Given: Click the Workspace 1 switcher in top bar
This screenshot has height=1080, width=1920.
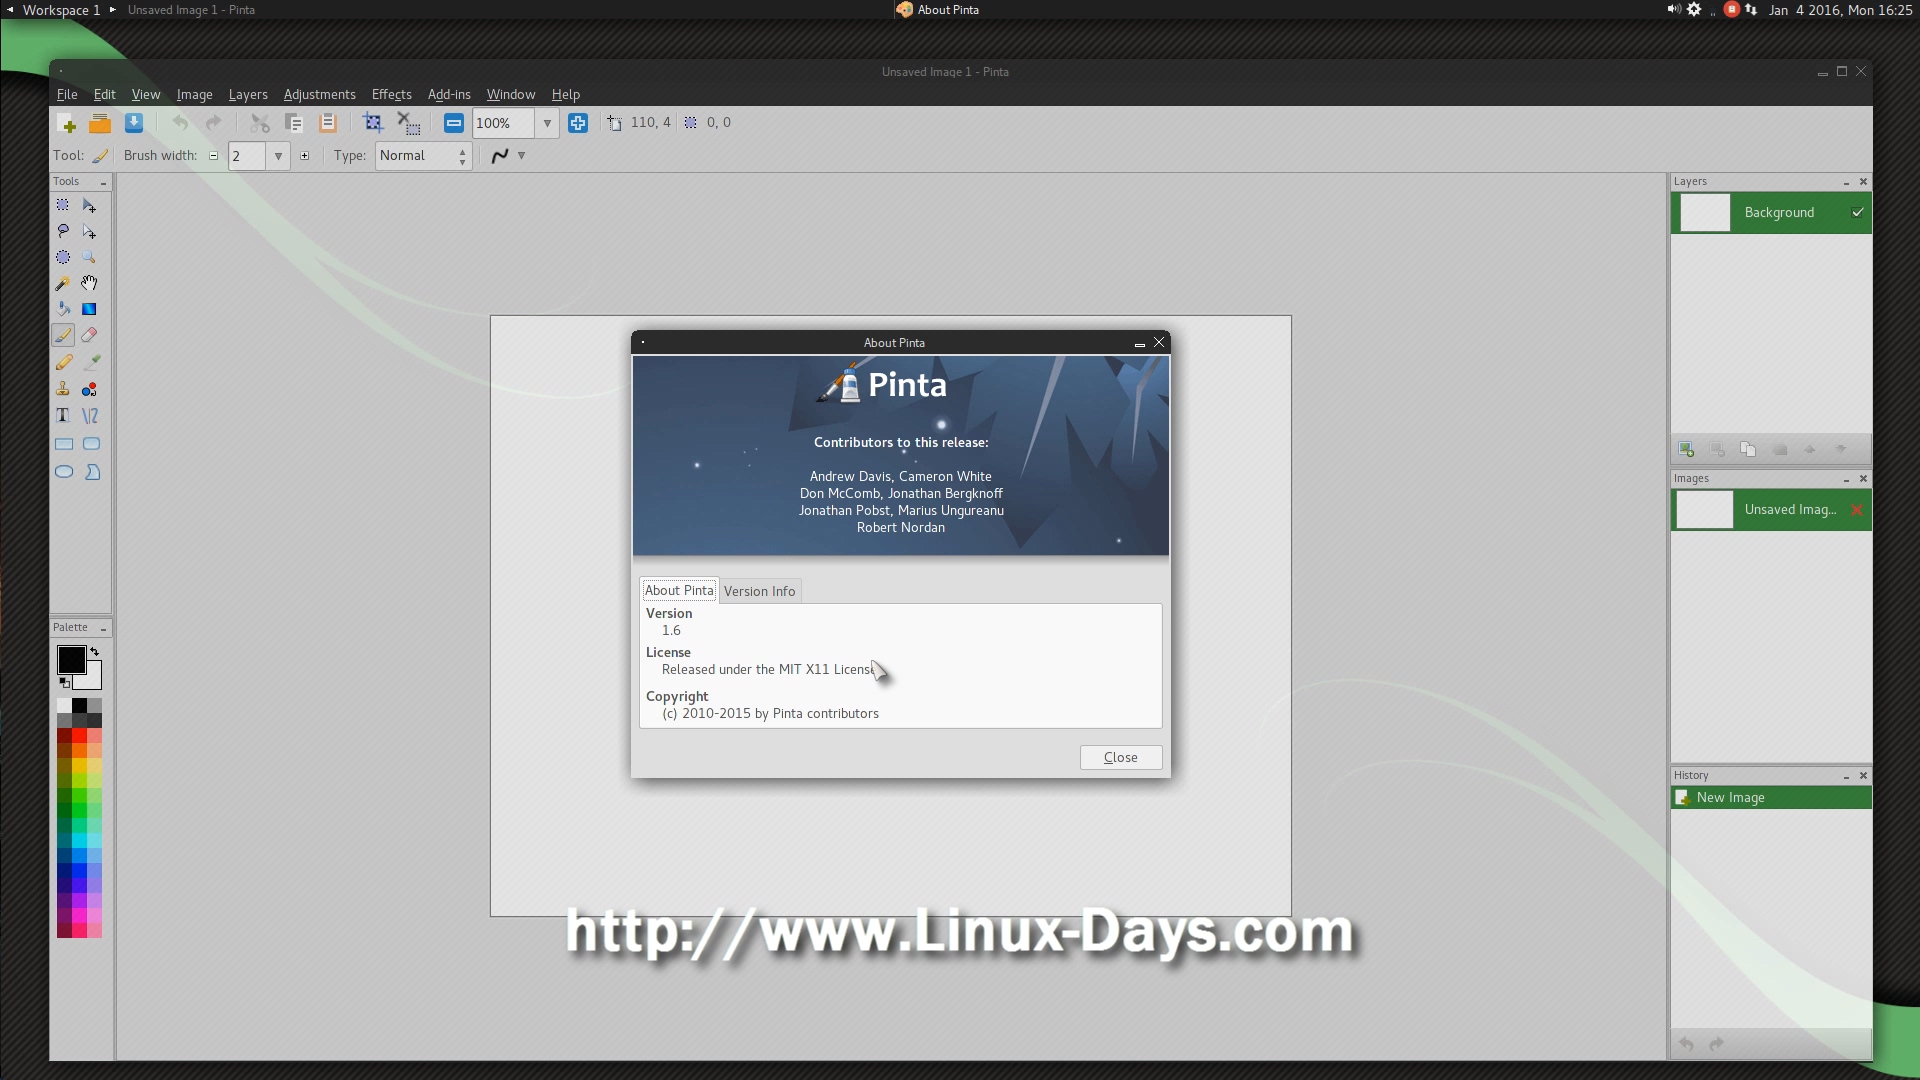Looking at the screenshot, I should [61, 10].
